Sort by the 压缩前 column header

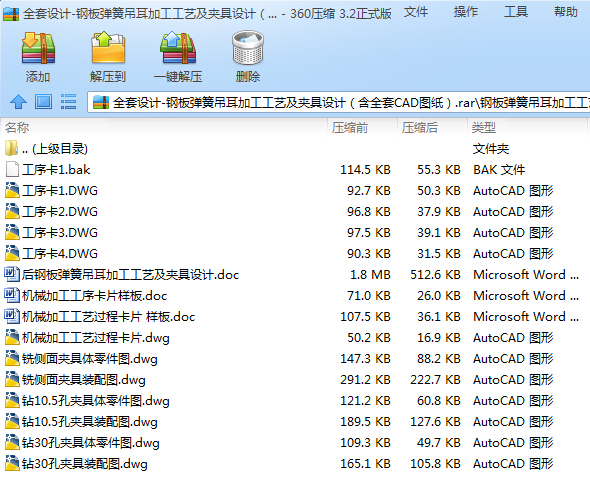pos(350,128)
